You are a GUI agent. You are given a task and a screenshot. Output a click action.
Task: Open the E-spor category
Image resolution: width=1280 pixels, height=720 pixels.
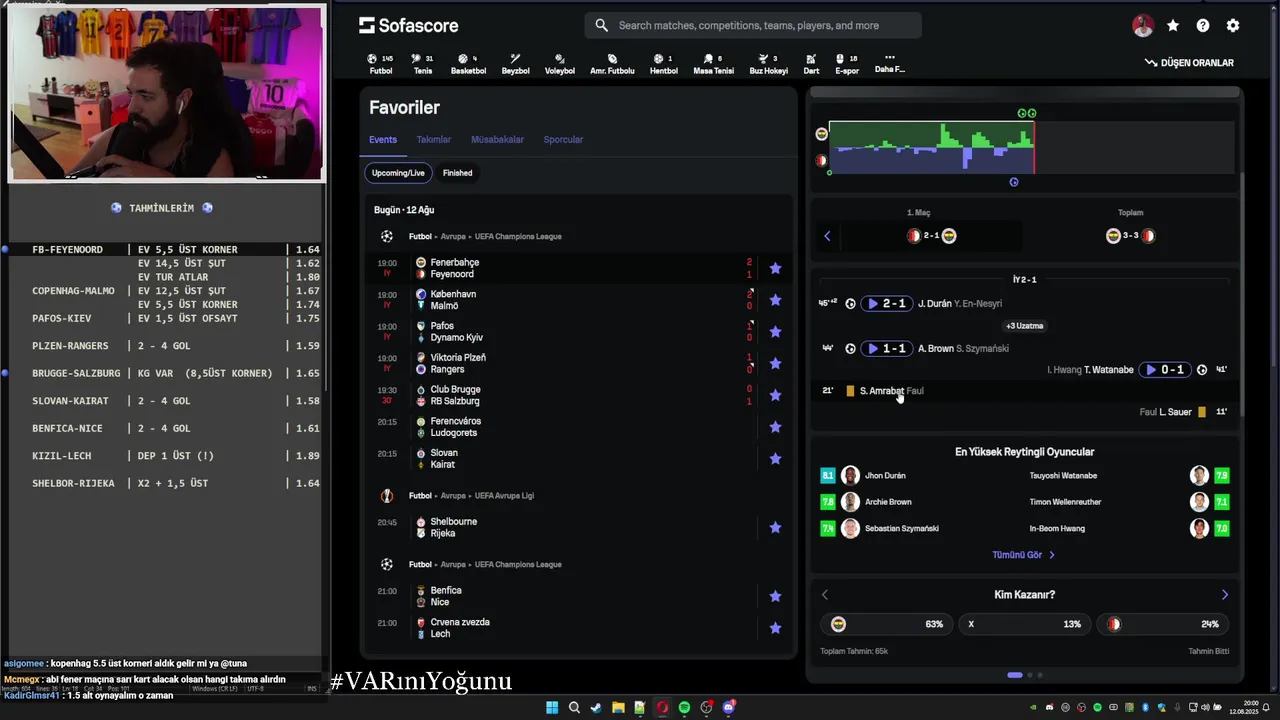click(x=847, y=64)
